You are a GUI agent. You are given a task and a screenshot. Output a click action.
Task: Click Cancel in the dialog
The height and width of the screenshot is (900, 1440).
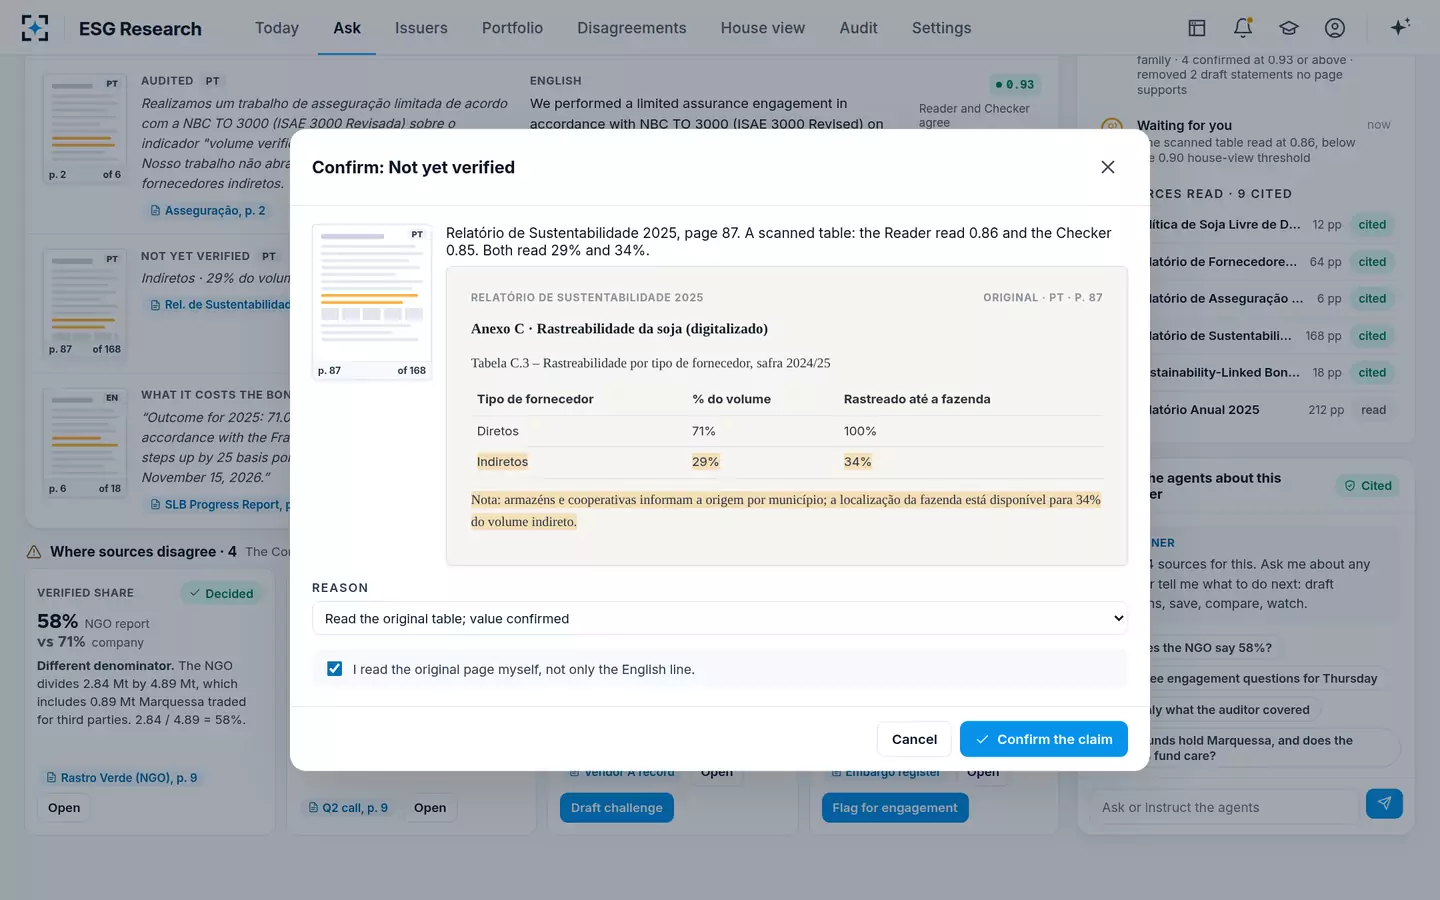coord(914,739)
